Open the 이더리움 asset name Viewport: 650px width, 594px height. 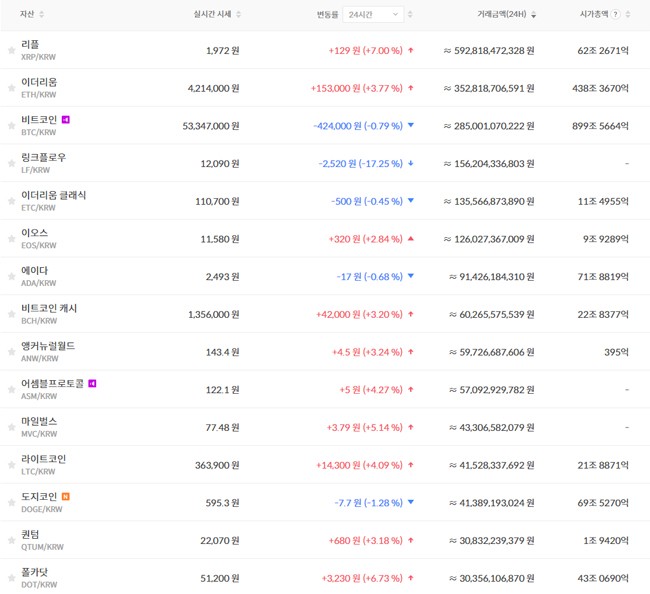point(39,82)
